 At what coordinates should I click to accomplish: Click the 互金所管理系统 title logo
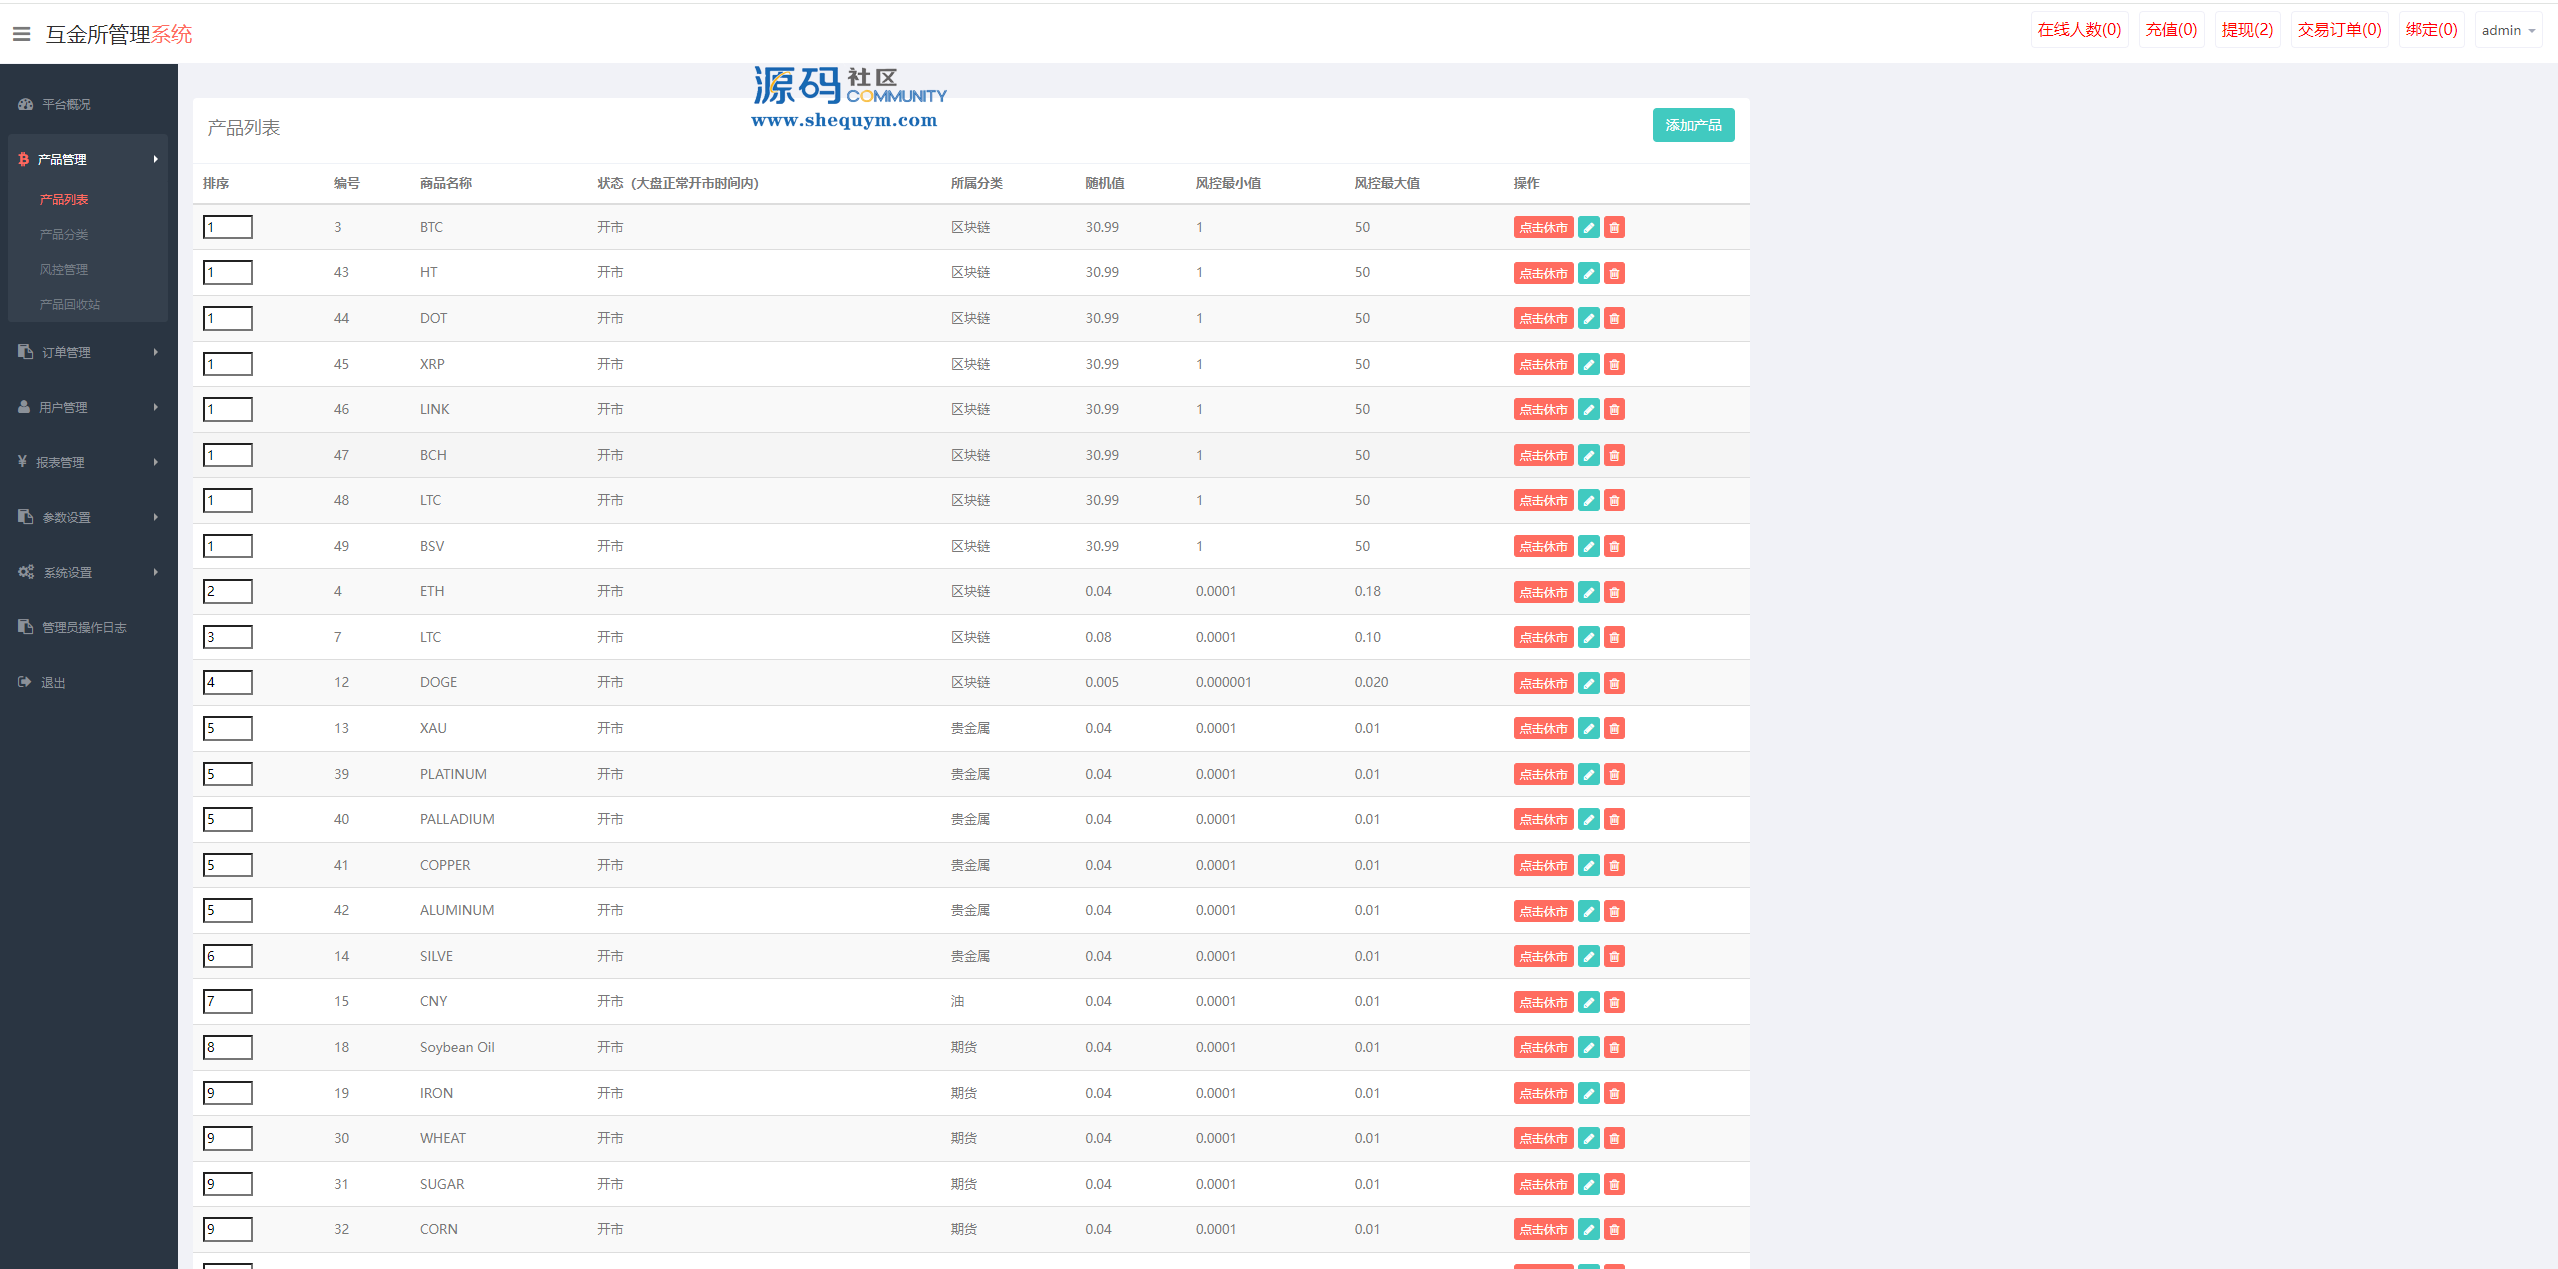point(119,34)
